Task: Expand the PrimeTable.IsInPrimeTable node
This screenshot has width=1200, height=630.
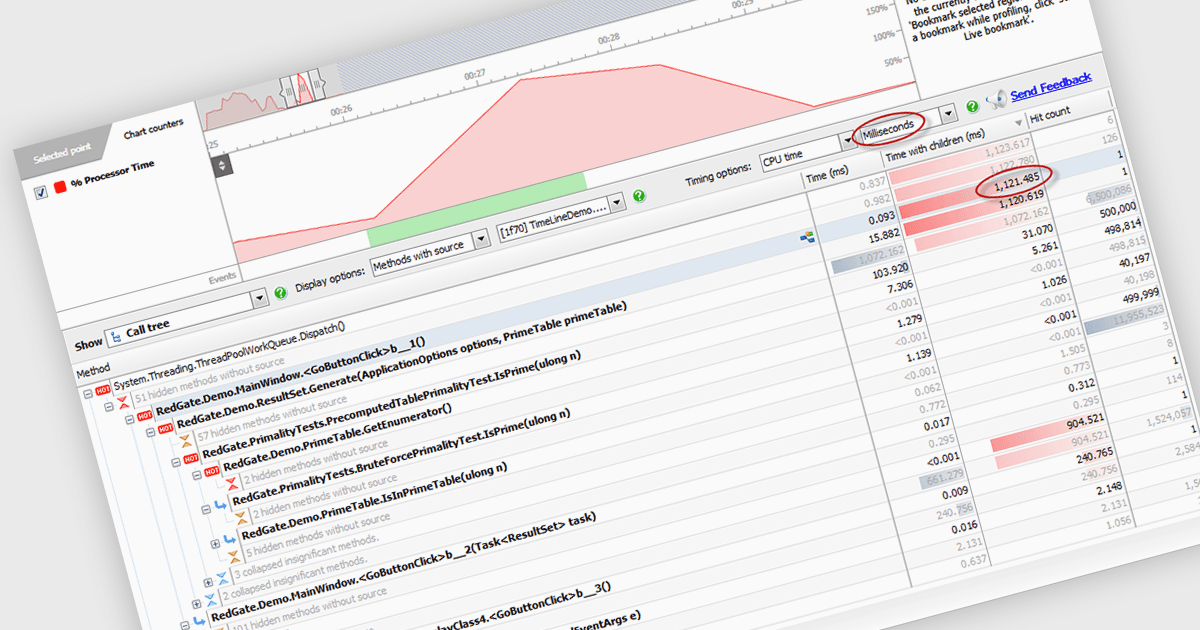Action: pos(215,542)
